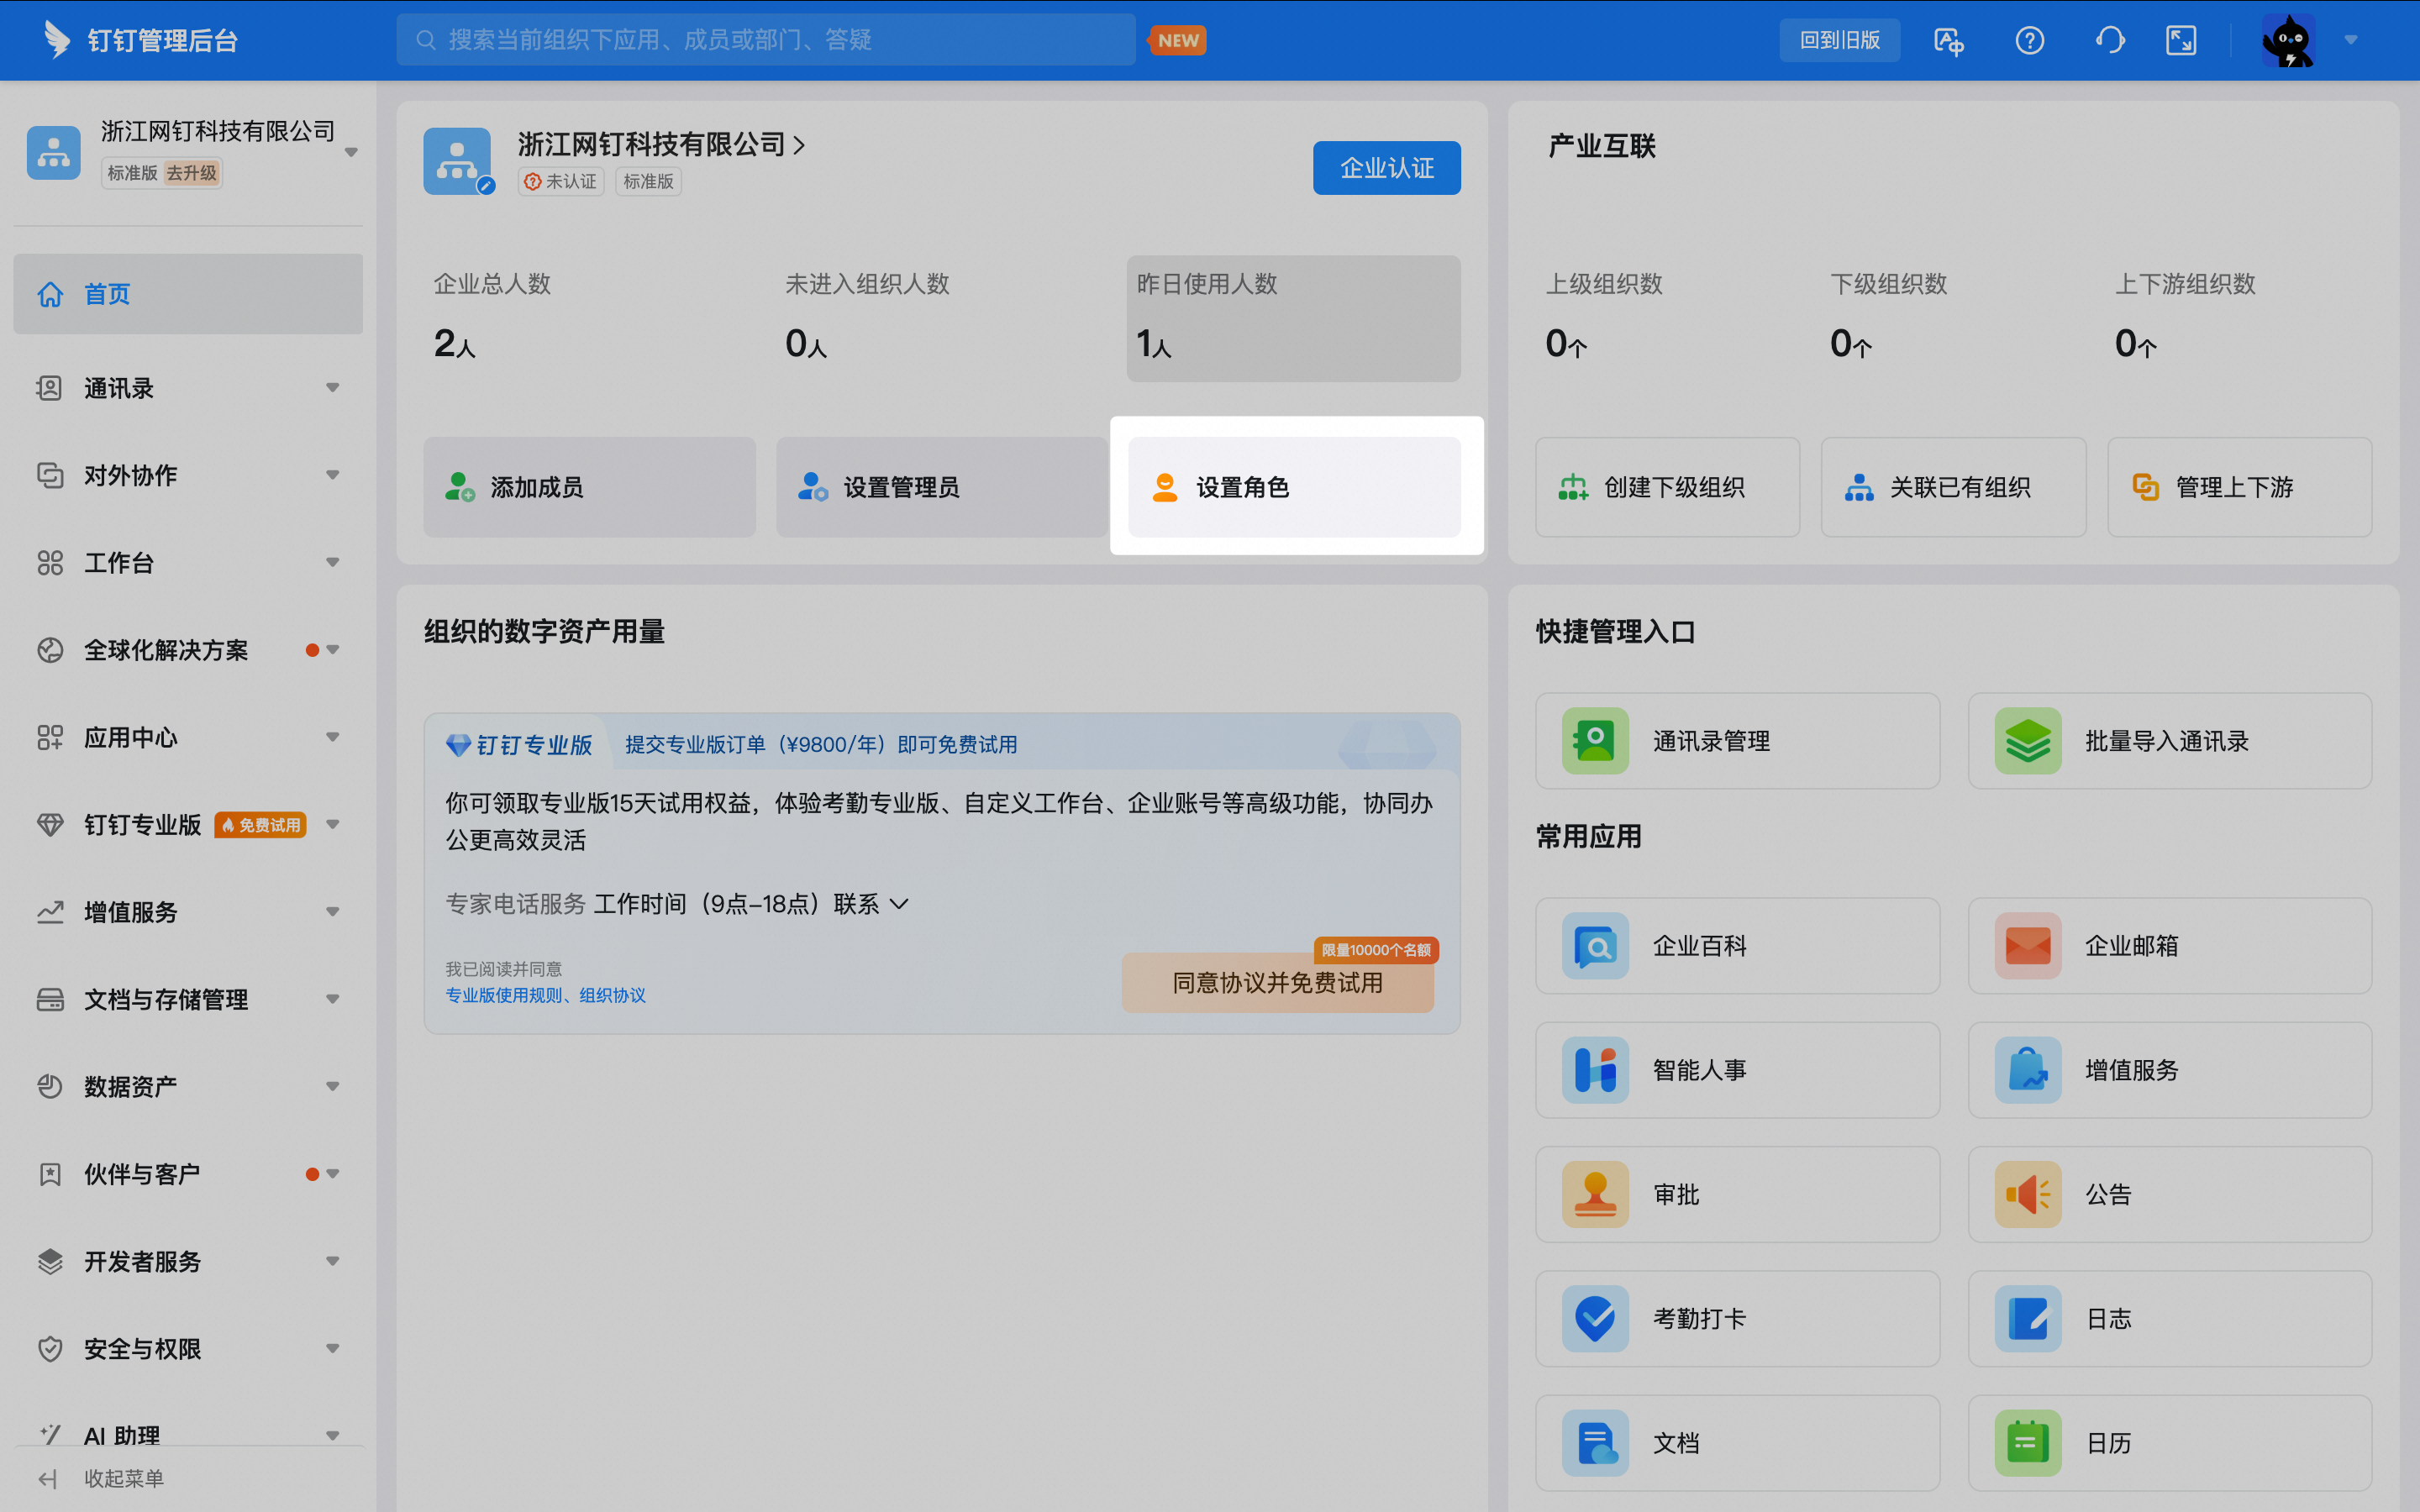This screenshot has height=1512, width=2420.
Task: Open 应用中心 sidebar menu
Action: (188, 737)
